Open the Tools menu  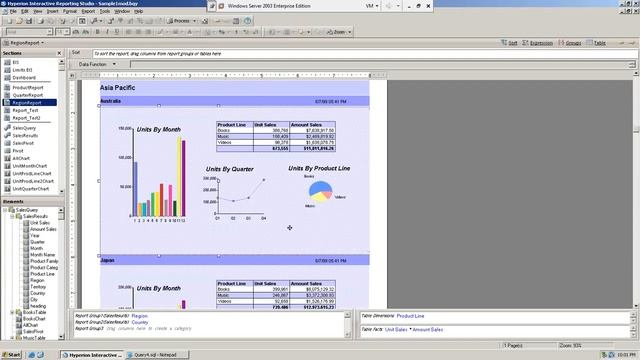(105, 11)
